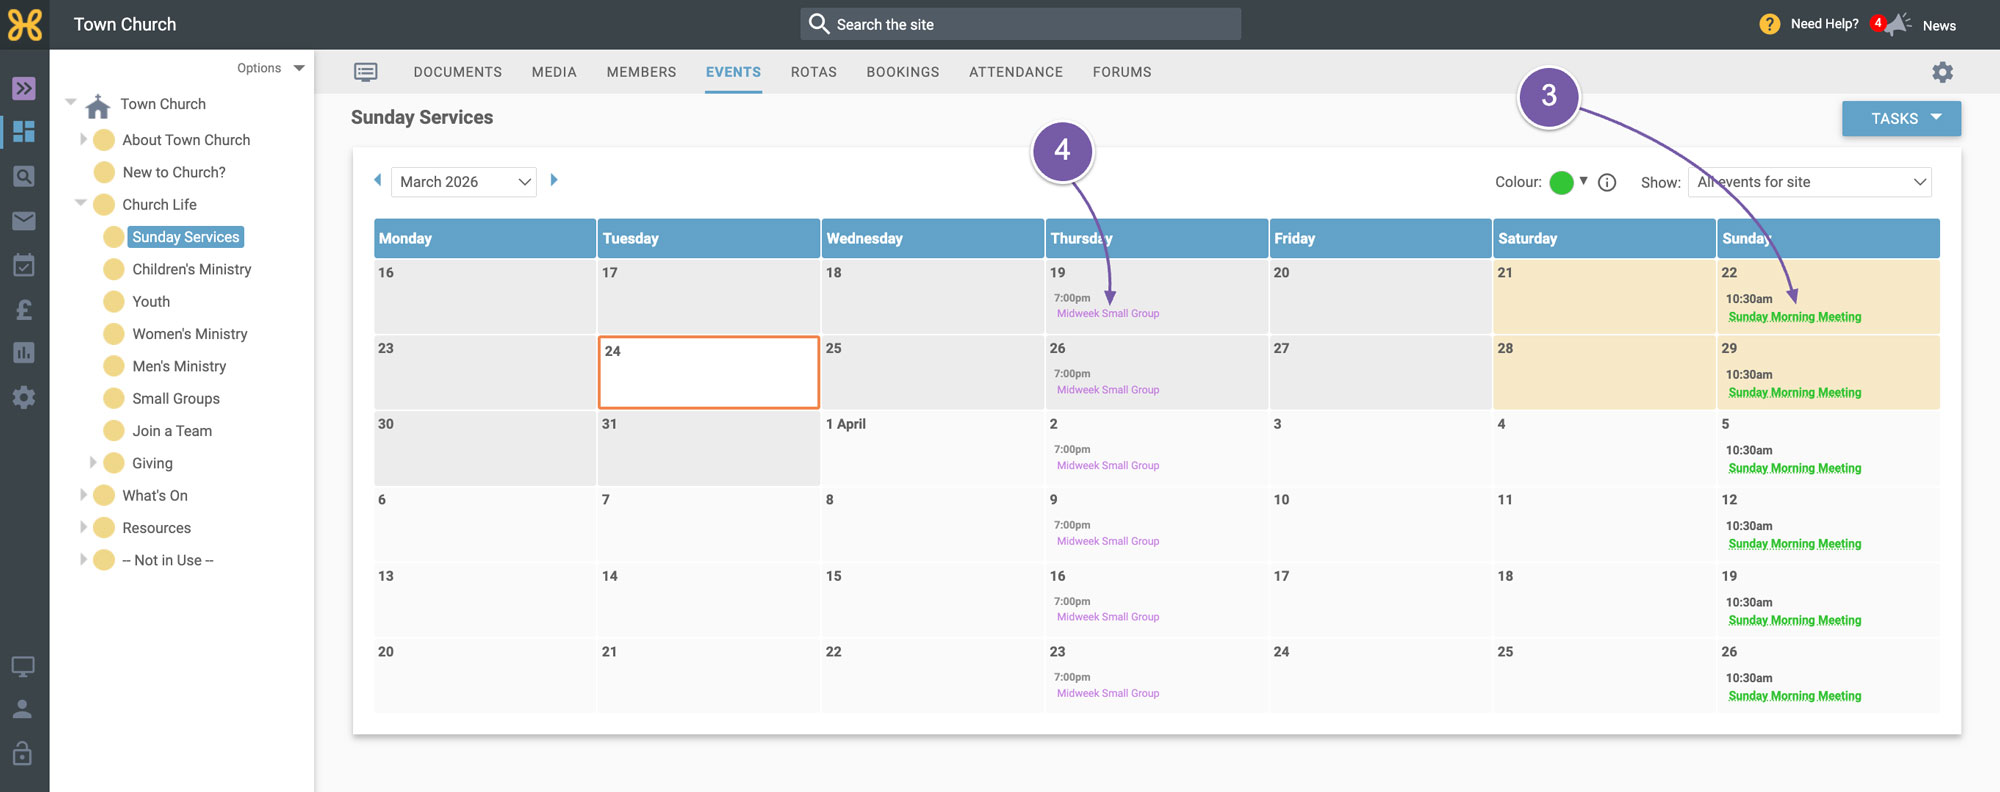Collapse the Church Life tree node
This screenshot has height=792, width=2000.
[x=81, y=203]
